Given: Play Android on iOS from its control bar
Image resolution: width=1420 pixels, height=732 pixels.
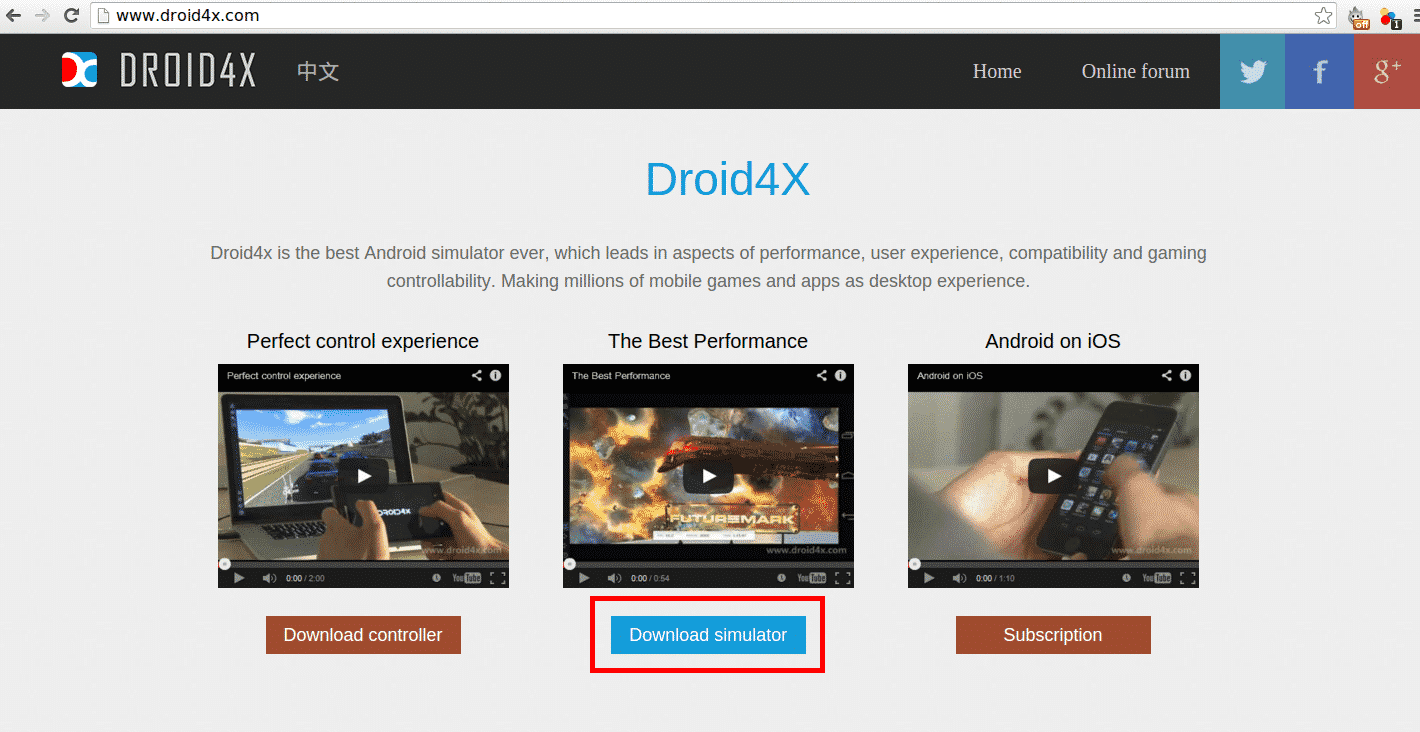Looking at the screenshot, I should coord(929,578).
